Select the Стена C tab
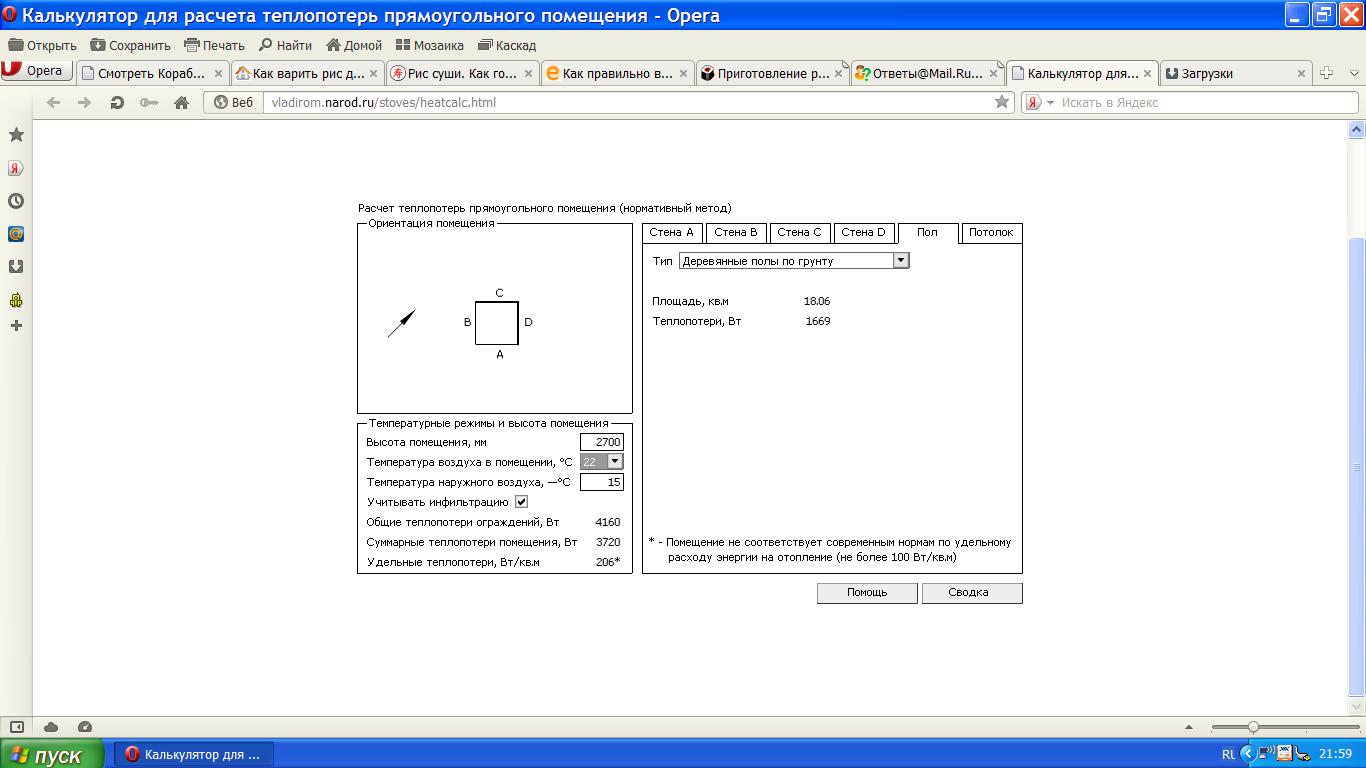1366x768 pixels. coord(800,232)
